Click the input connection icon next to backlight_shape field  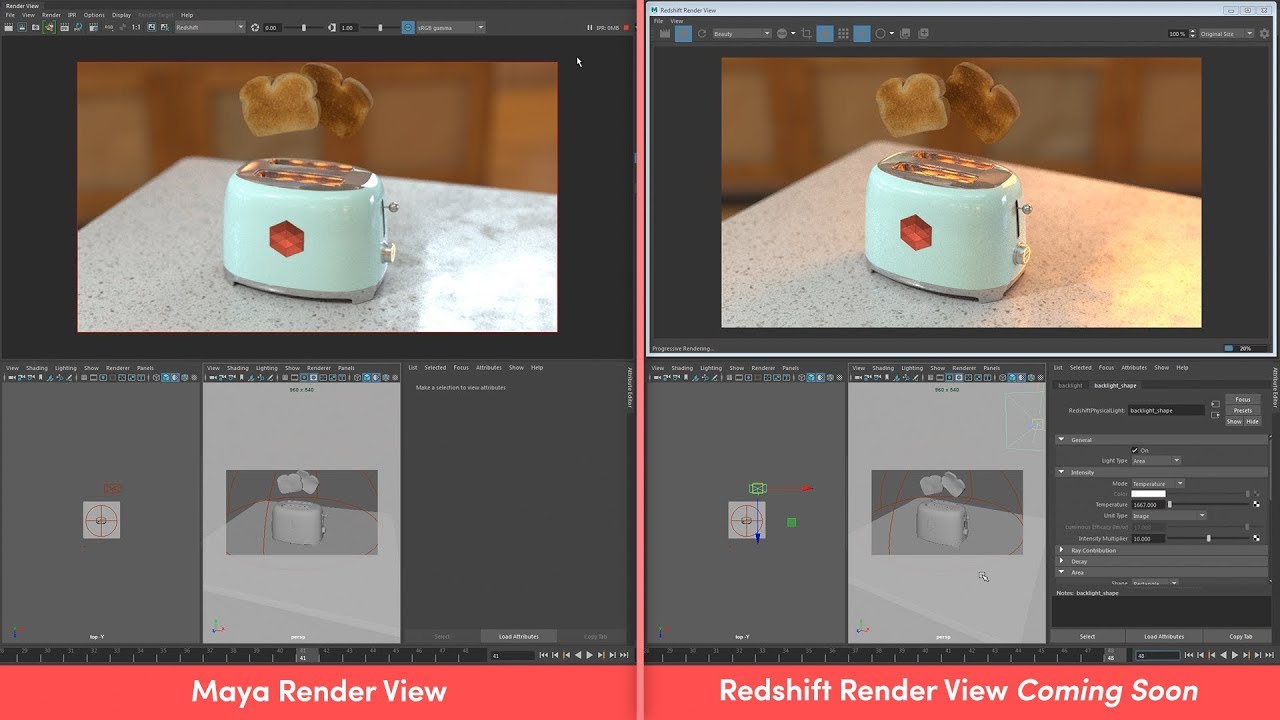pos(1215,404)
